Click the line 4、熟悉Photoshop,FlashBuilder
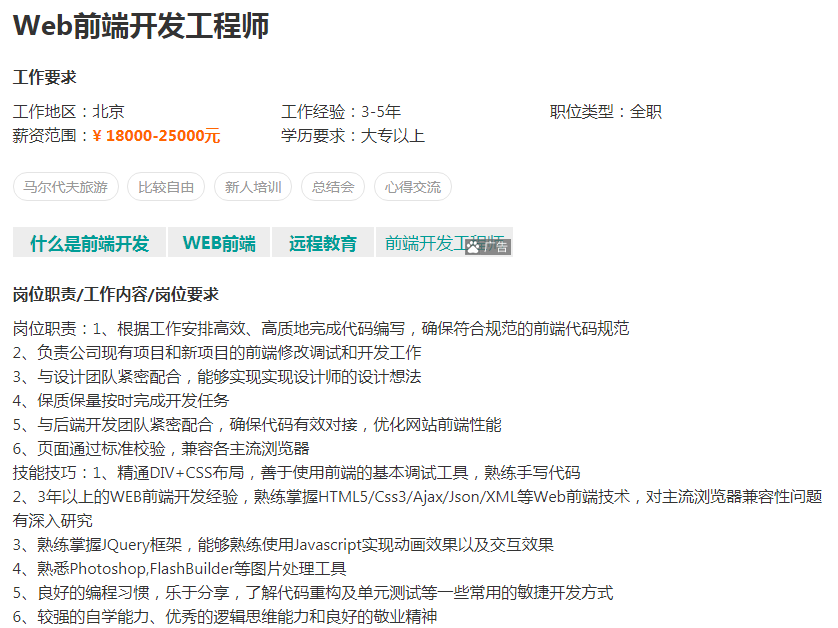Viewport: 838px width, 628px height. coord(180,569)
